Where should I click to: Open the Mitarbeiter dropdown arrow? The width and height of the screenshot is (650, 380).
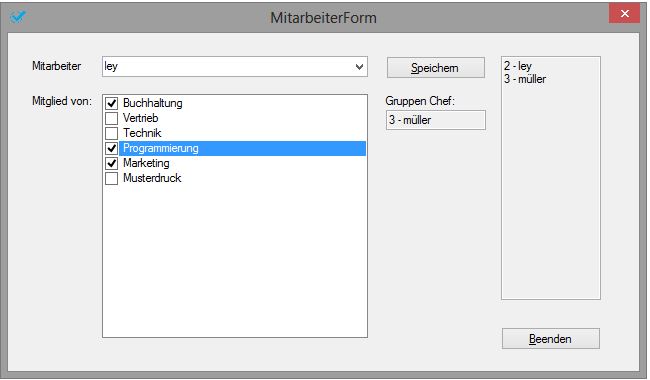pos(359,67)
